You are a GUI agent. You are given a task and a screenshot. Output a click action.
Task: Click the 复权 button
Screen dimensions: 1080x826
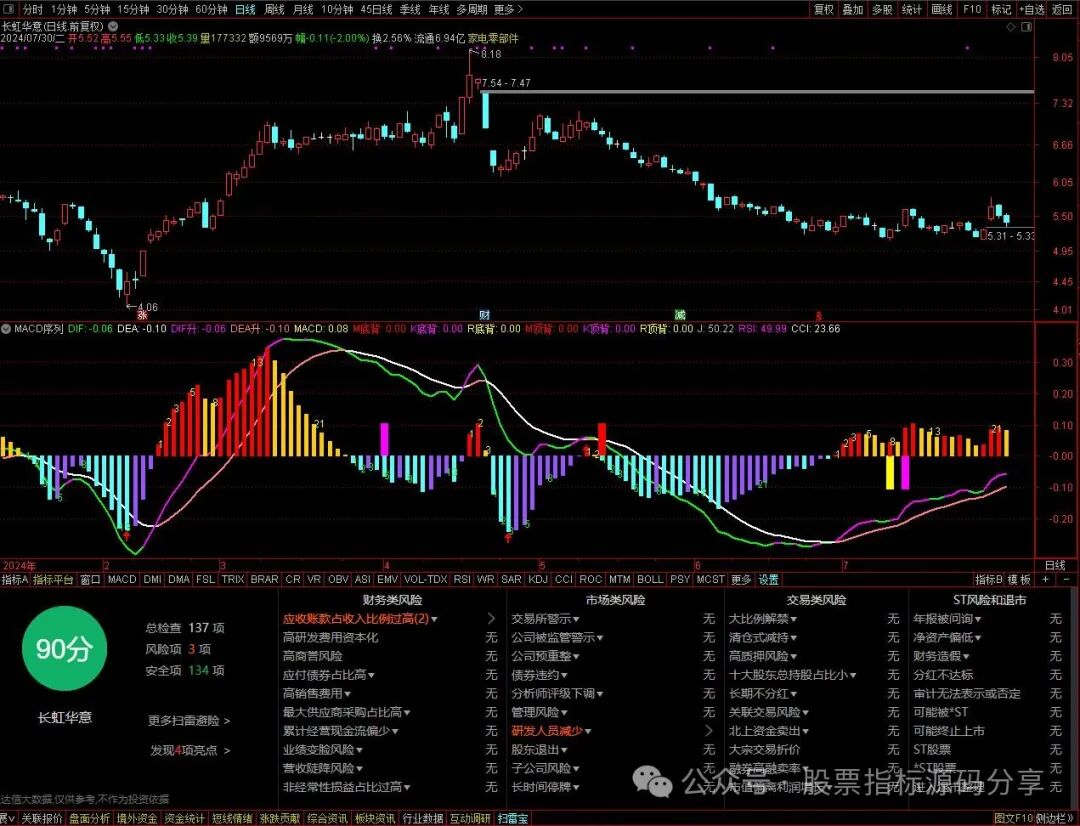pos(824,9)
